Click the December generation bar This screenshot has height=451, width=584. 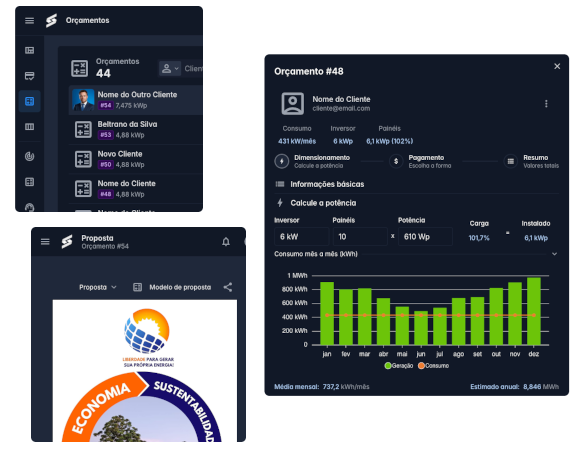pos(534,311)
